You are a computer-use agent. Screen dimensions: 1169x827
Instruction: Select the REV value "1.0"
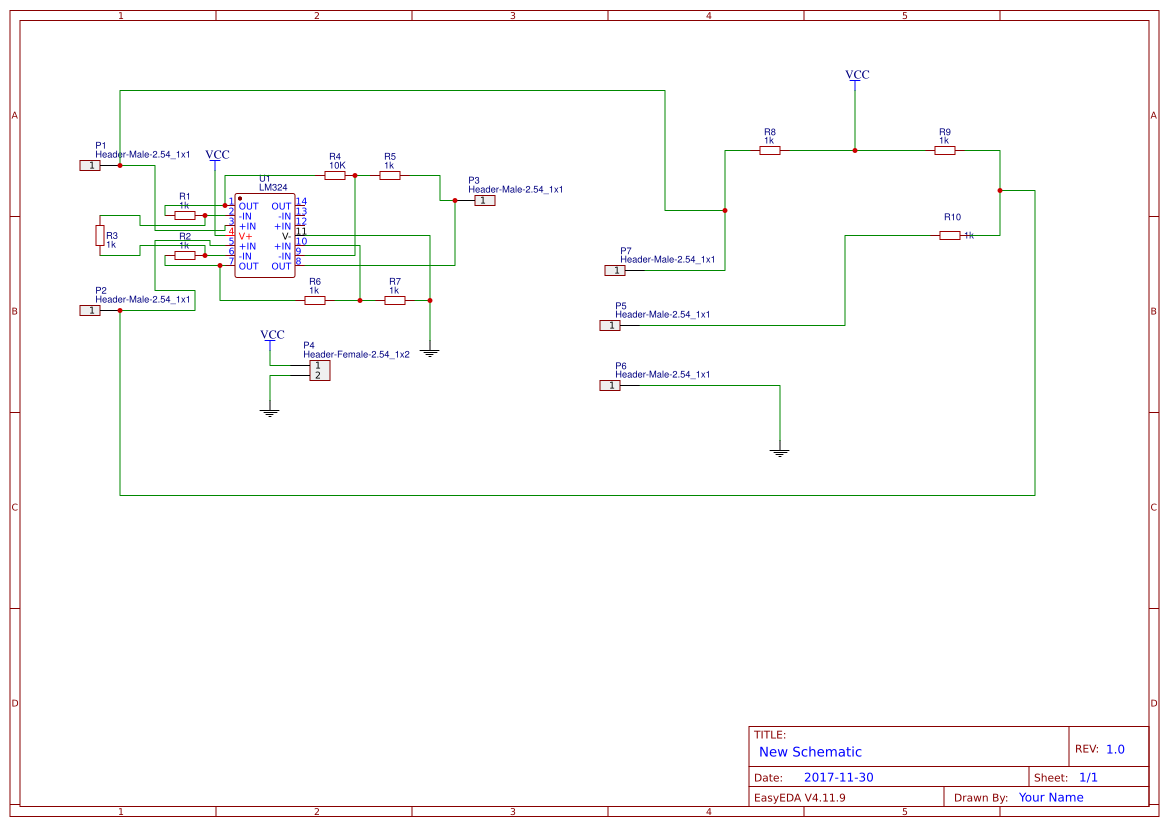click(1115, 749)
